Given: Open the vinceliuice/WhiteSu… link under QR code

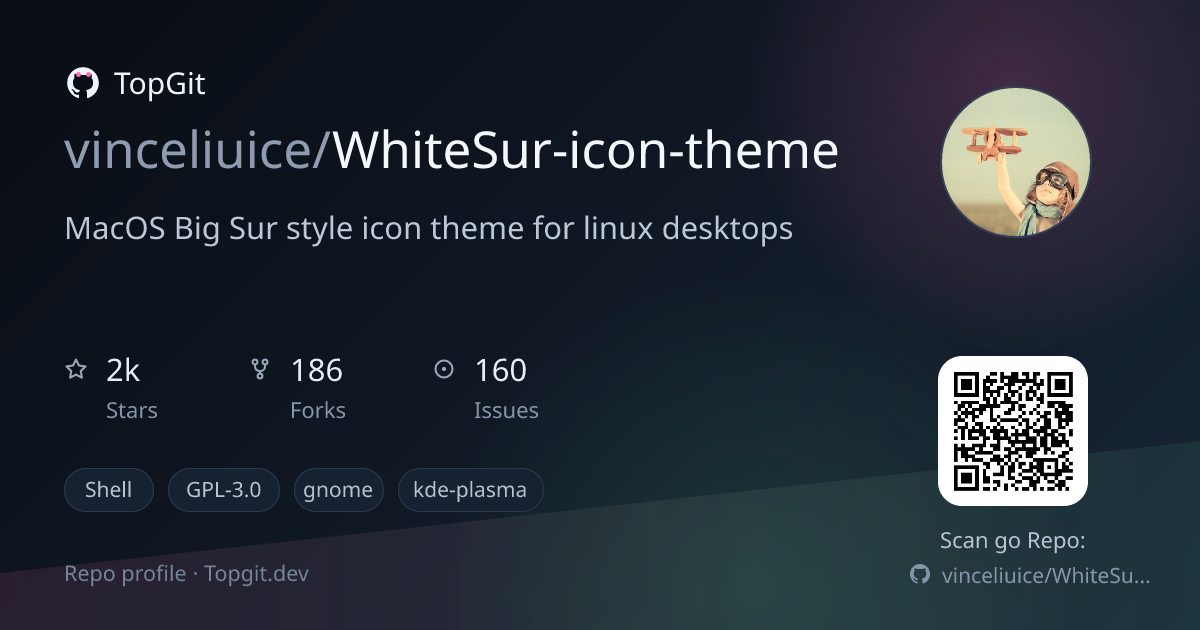Looking at the screenshot, I should tap(1046, 575).
